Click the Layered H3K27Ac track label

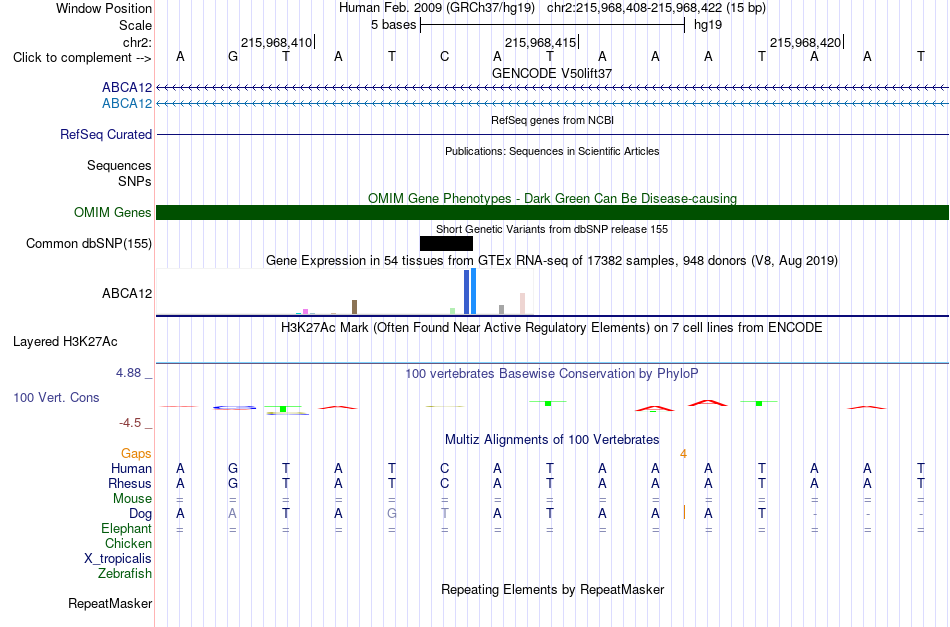click(x=65, y=342)
